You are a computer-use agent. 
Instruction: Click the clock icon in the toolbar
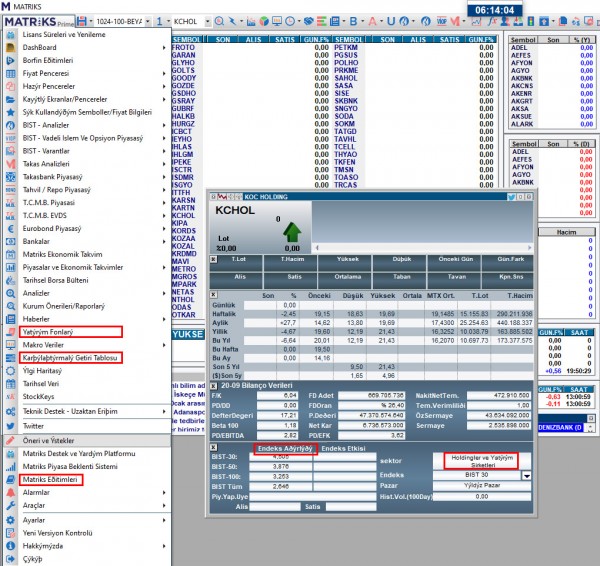click(x=290, y=21)
